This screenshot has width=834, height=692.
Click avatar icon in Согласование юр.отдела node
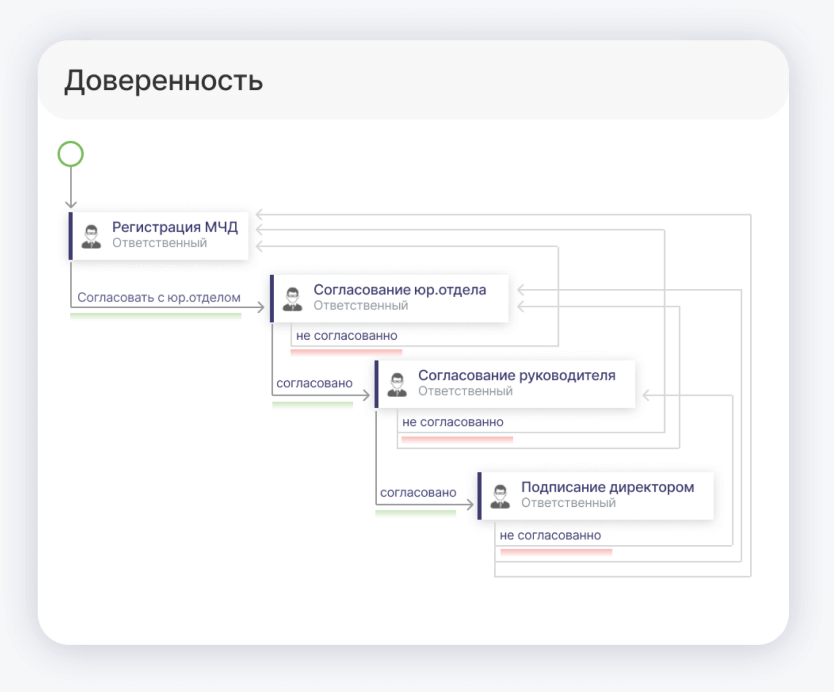click(x=292, y=298)
